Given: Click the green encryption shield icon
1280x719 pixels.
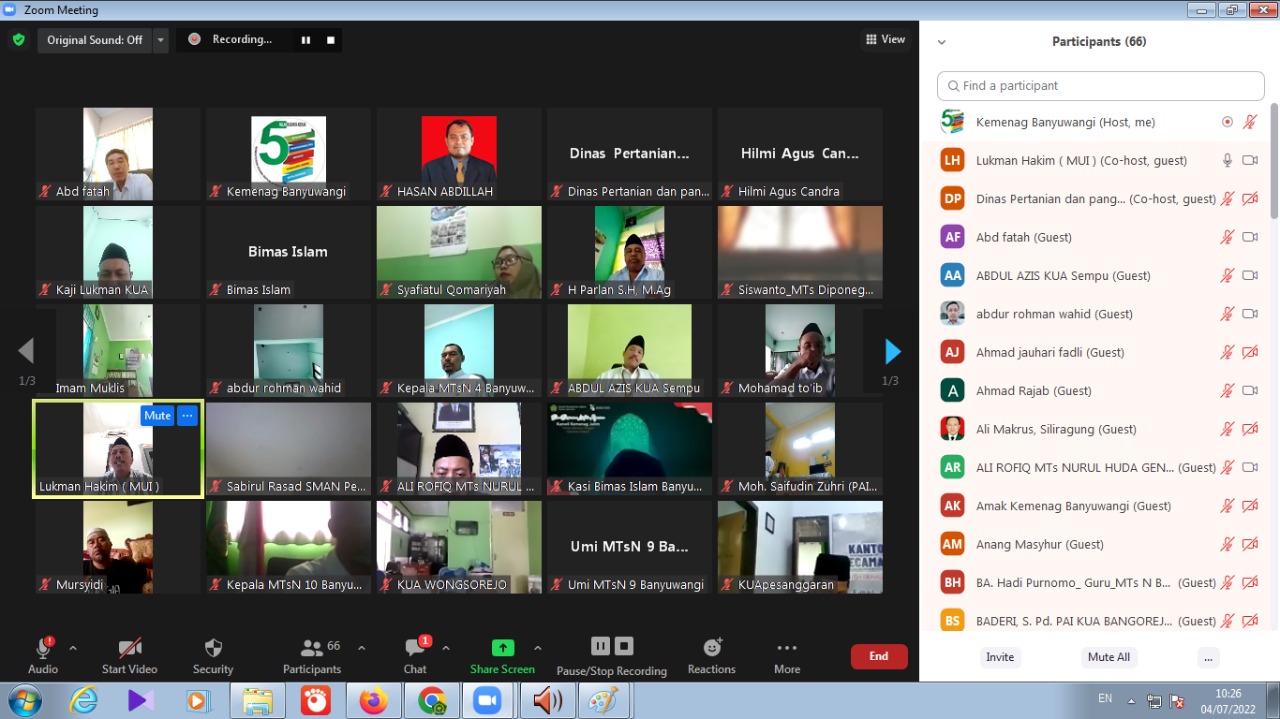Looking at the screenshot, I should pyautogui.click(x=18, y=40).
